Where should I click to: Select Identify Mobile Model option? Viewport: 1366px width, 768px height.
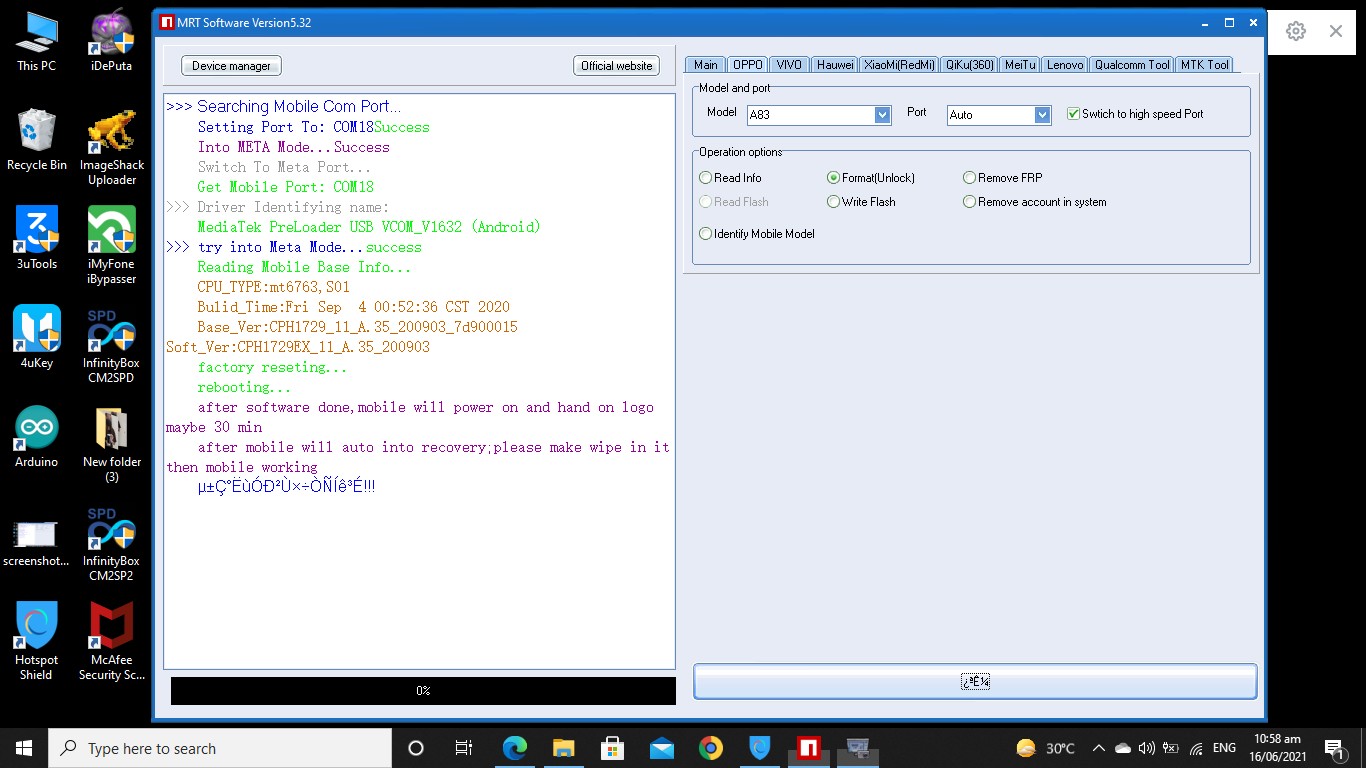757,234
